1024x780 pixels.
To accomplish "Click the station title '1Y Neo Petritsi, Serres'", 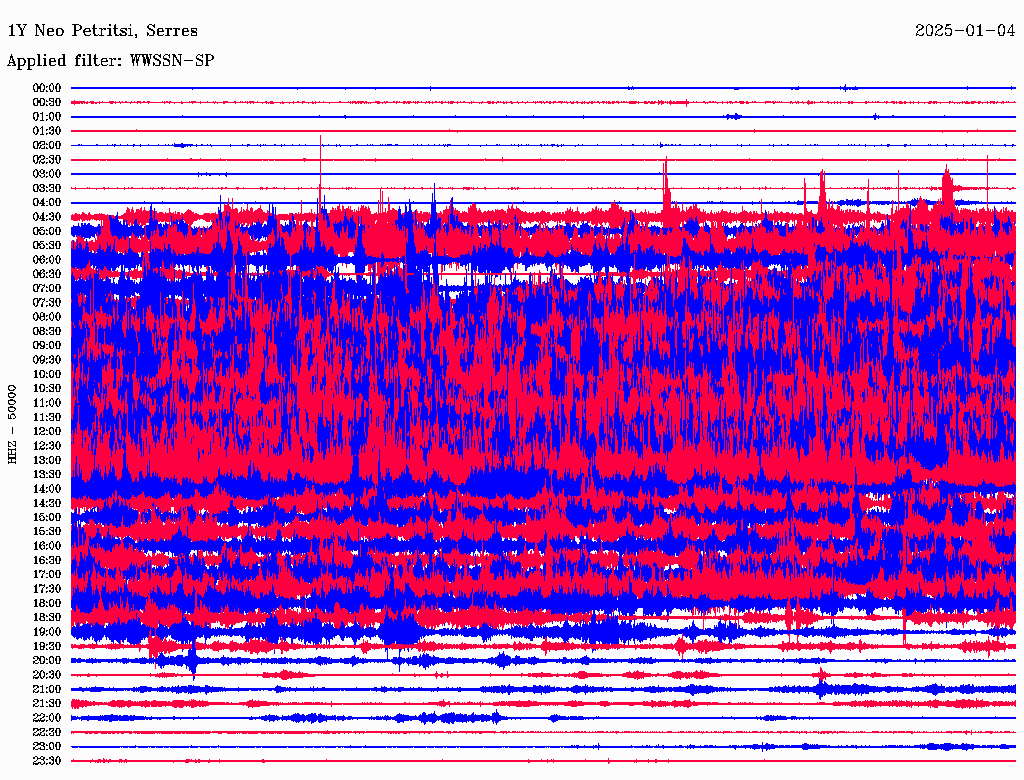I will 102,31.
